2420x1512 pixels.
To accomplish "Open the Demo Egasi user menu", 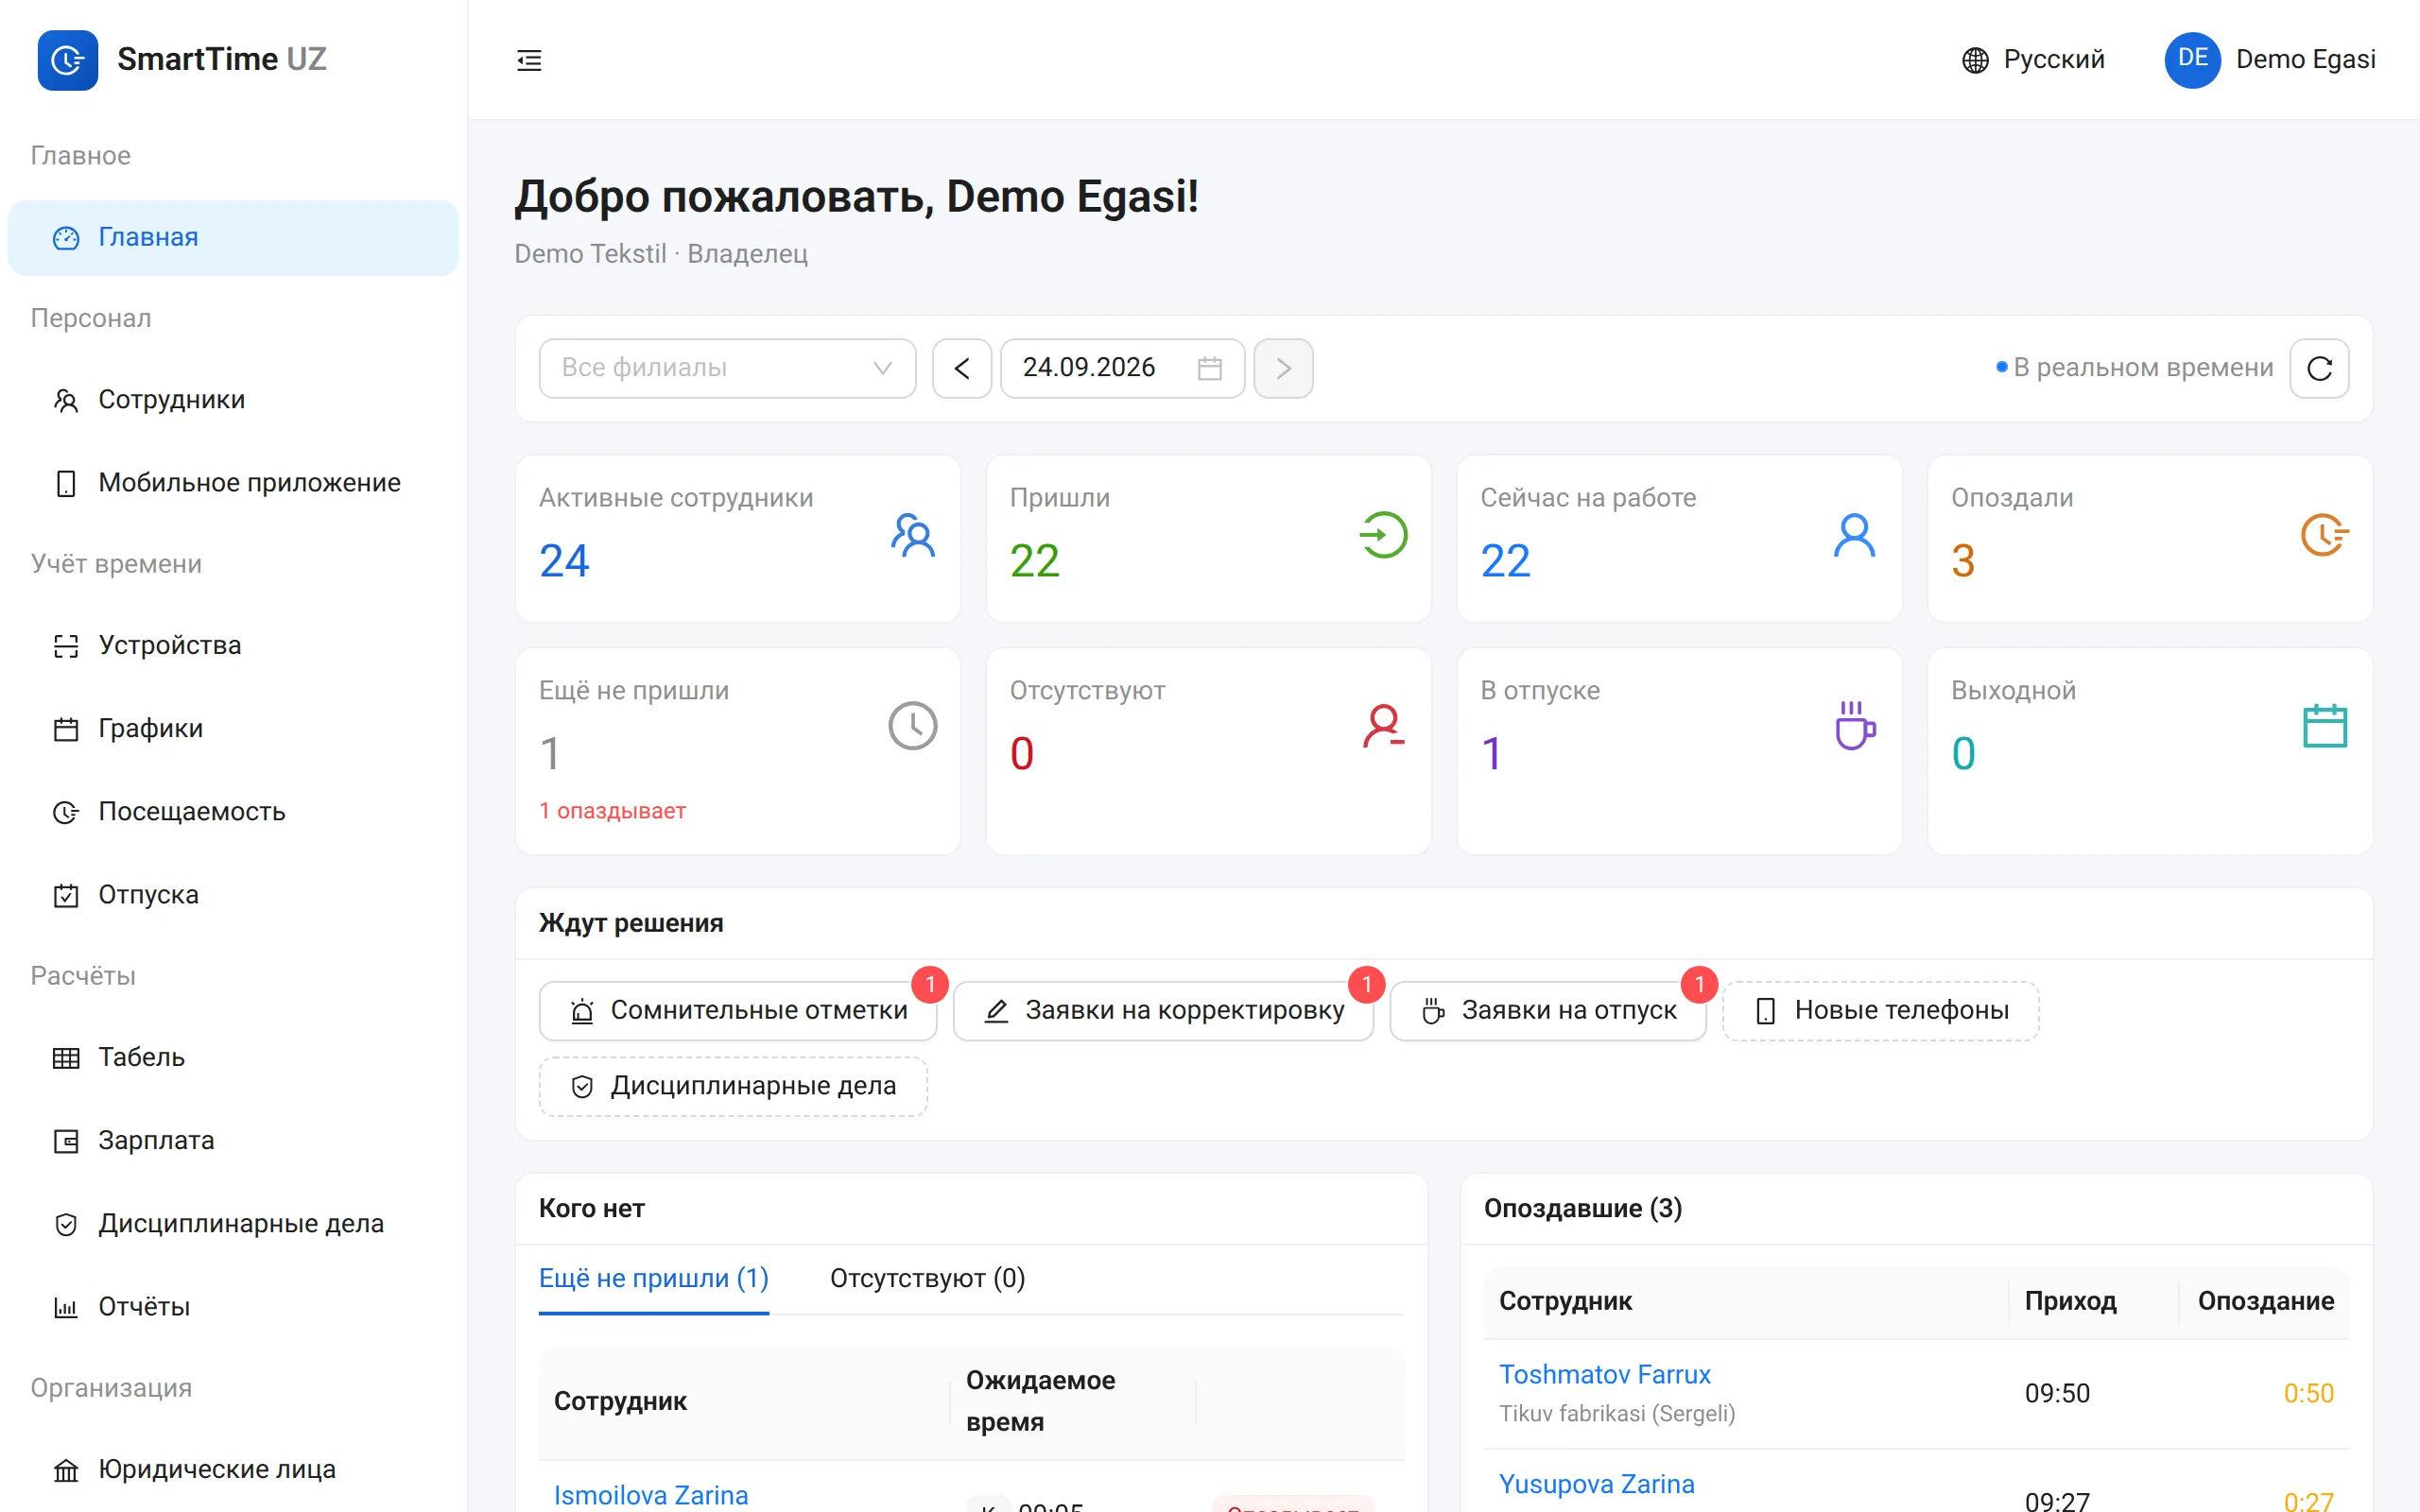I will (2270, 60).
